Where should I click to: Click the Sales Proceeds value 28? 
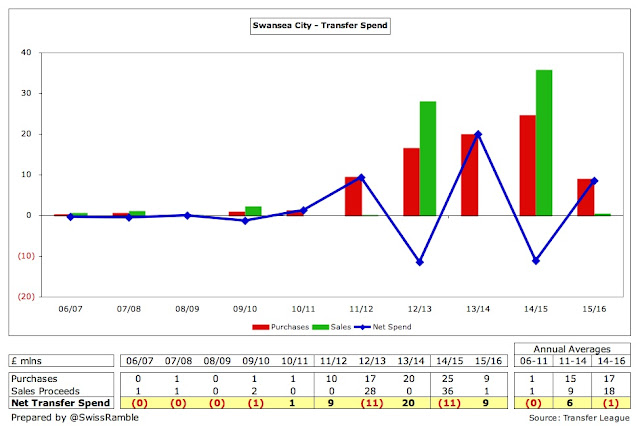click(x=370, y=391)
